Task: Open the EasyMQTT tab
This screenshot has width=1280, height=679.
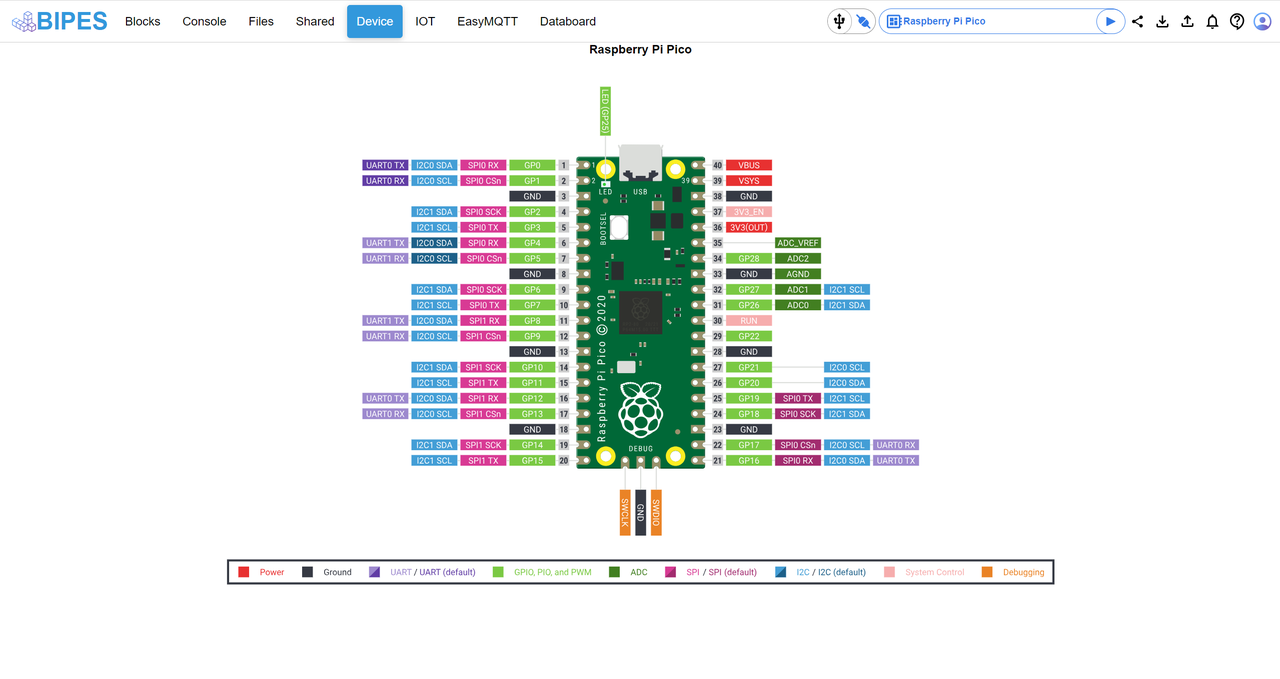Action: [487, 21]
